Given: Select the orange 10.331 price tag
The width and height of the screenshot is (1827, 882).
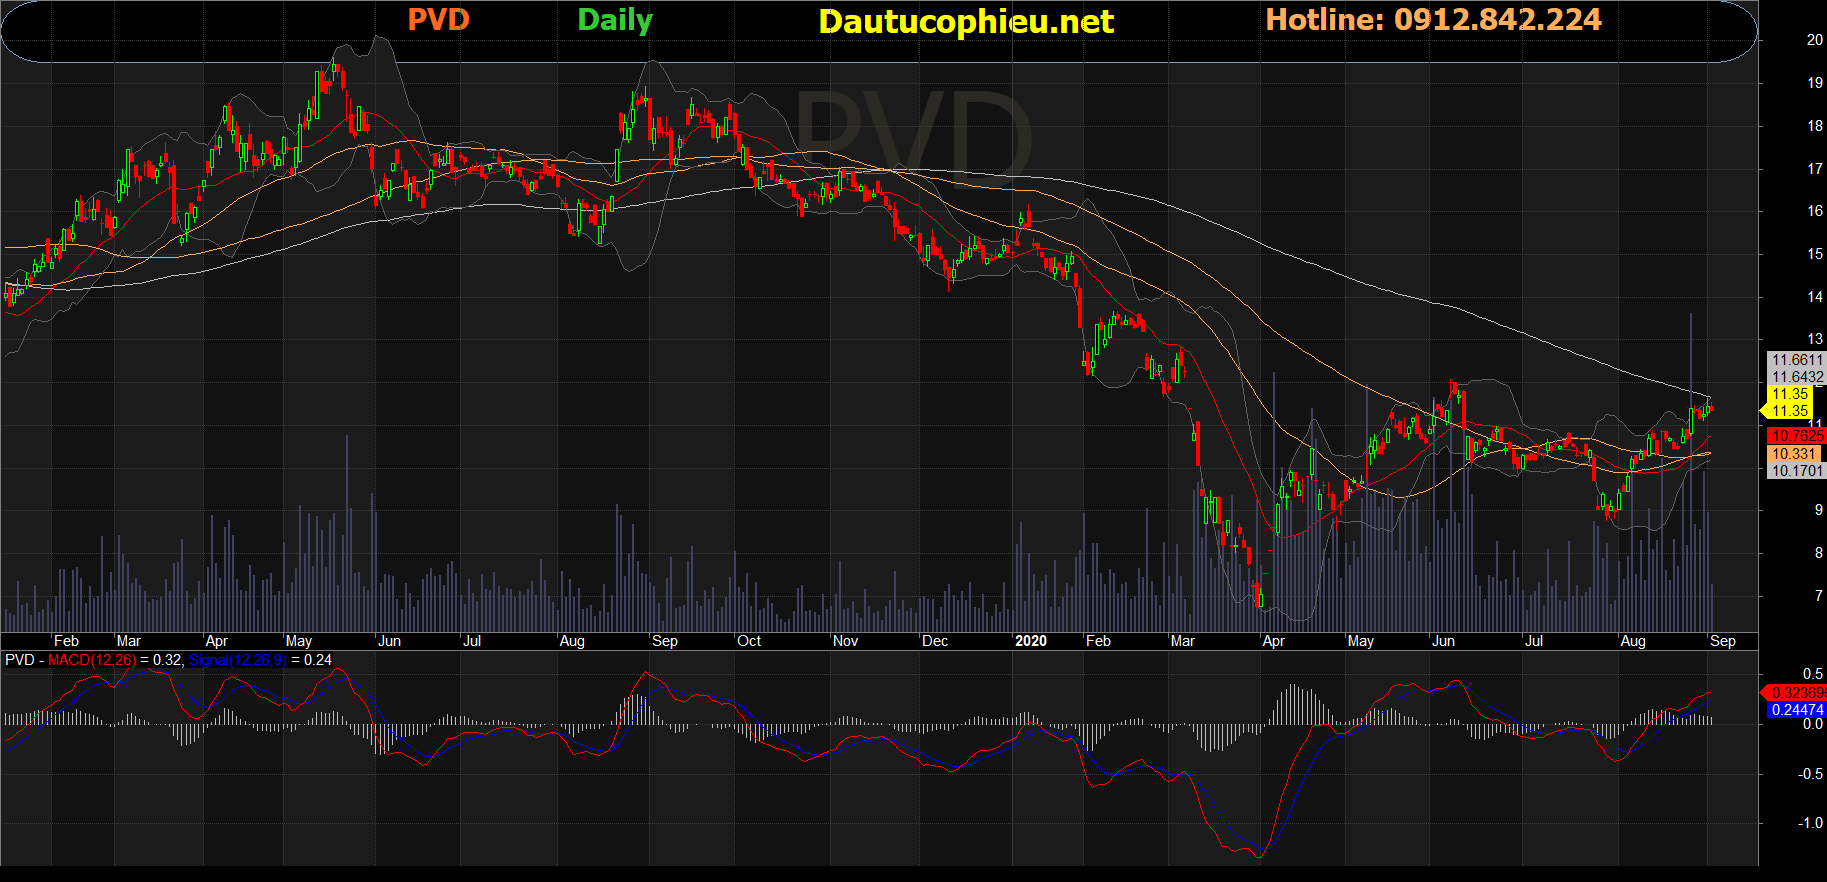Looking at the screenshot, I should 1796,454.
